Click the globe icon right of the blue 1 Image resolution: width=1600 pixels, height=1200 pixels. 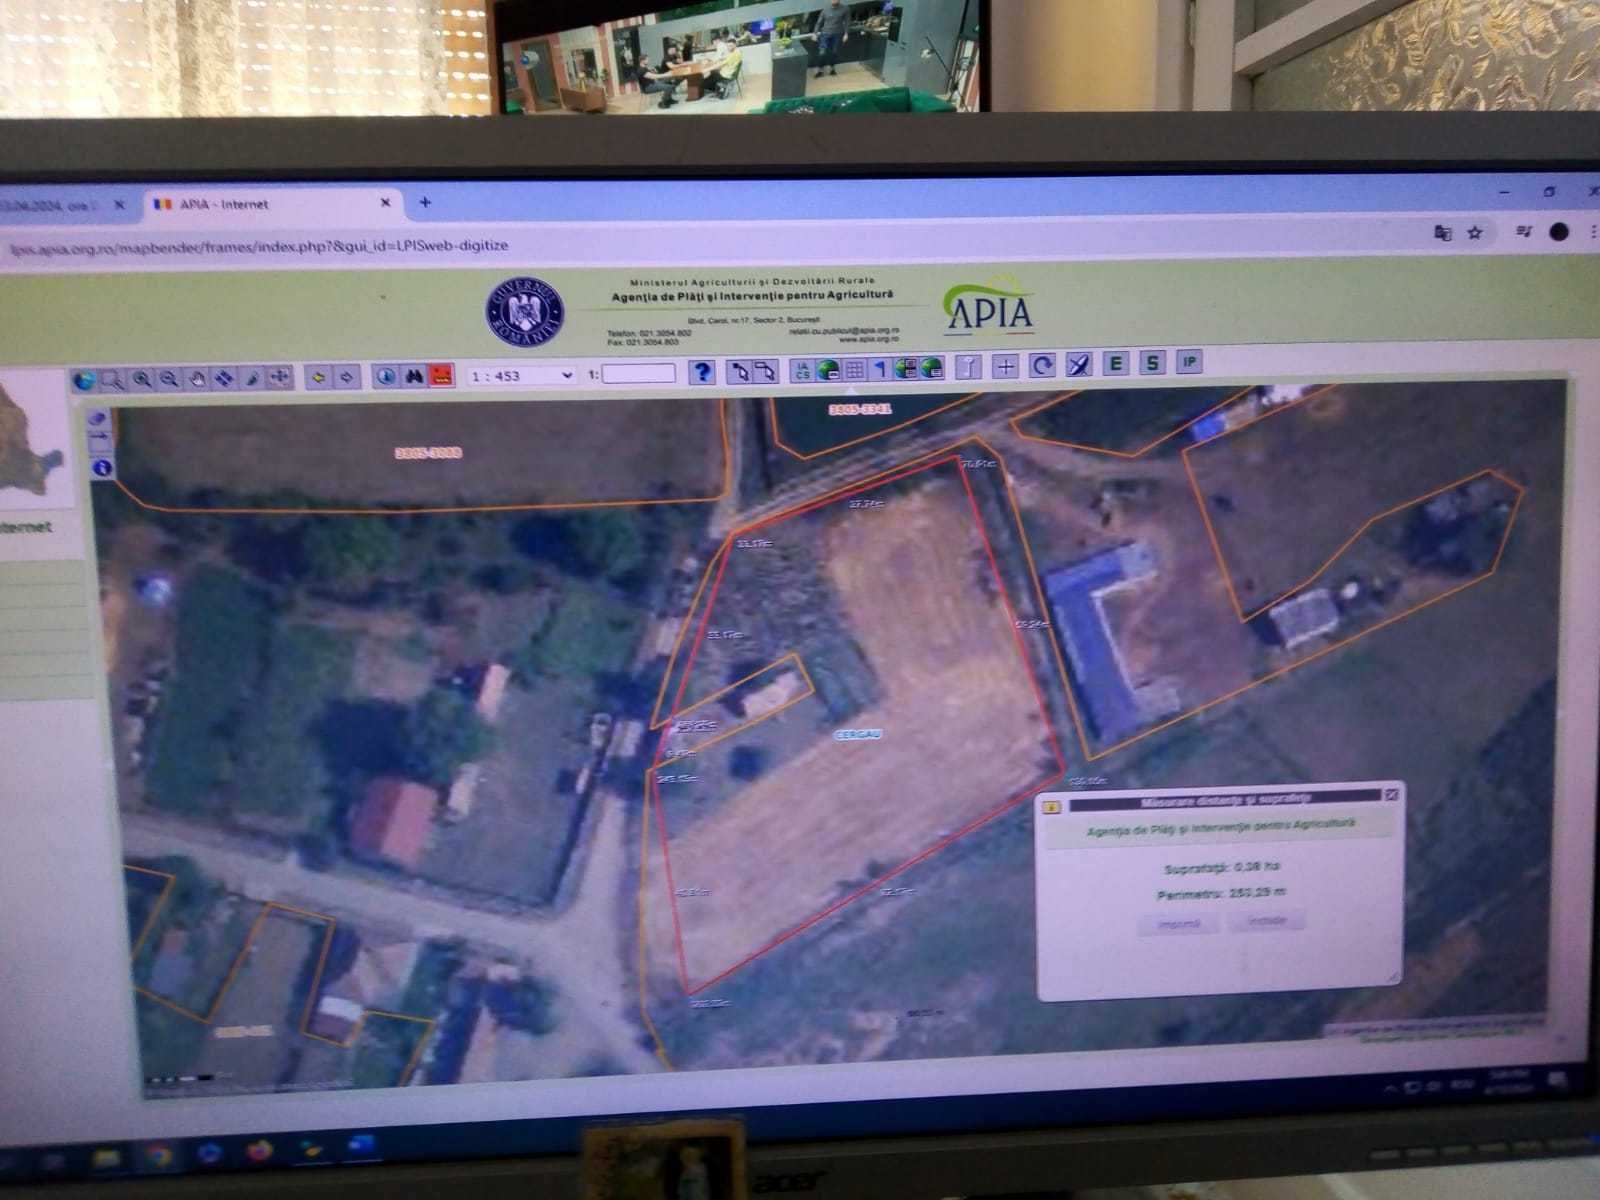click(906, 368)
